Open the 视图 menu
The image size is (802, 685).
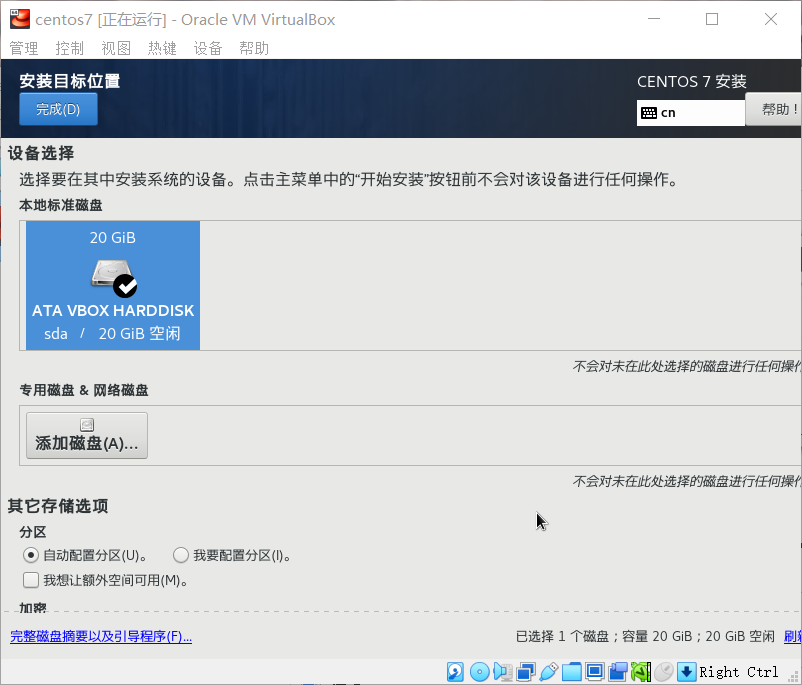coord(116,49)
